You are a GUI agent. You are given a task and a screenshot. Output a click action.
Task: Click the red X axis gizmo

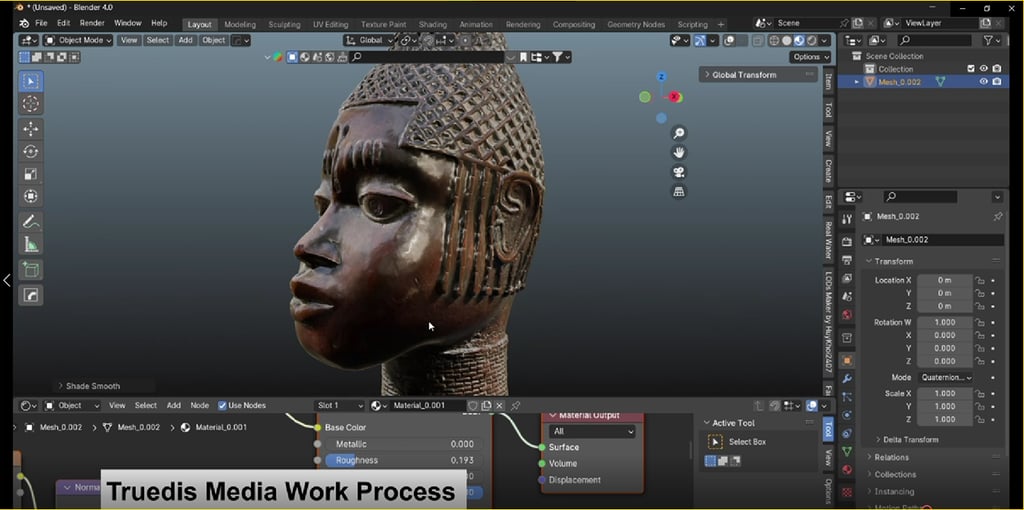click(x=676, y=97)
